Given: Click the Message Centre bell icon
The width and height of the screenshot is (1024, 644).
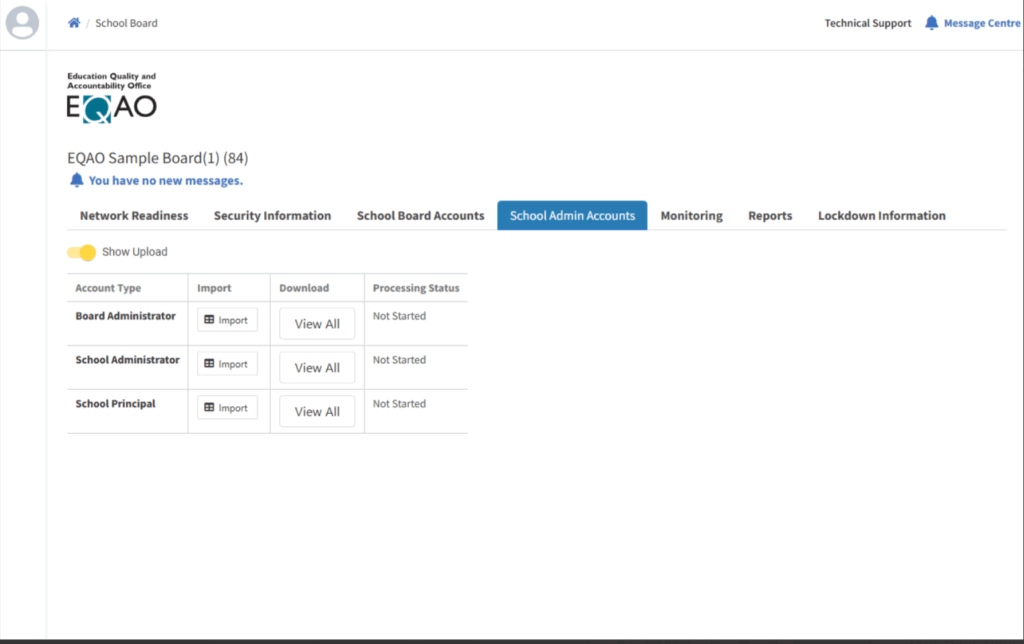Looking at the screenshot, I should click(931, 23).
